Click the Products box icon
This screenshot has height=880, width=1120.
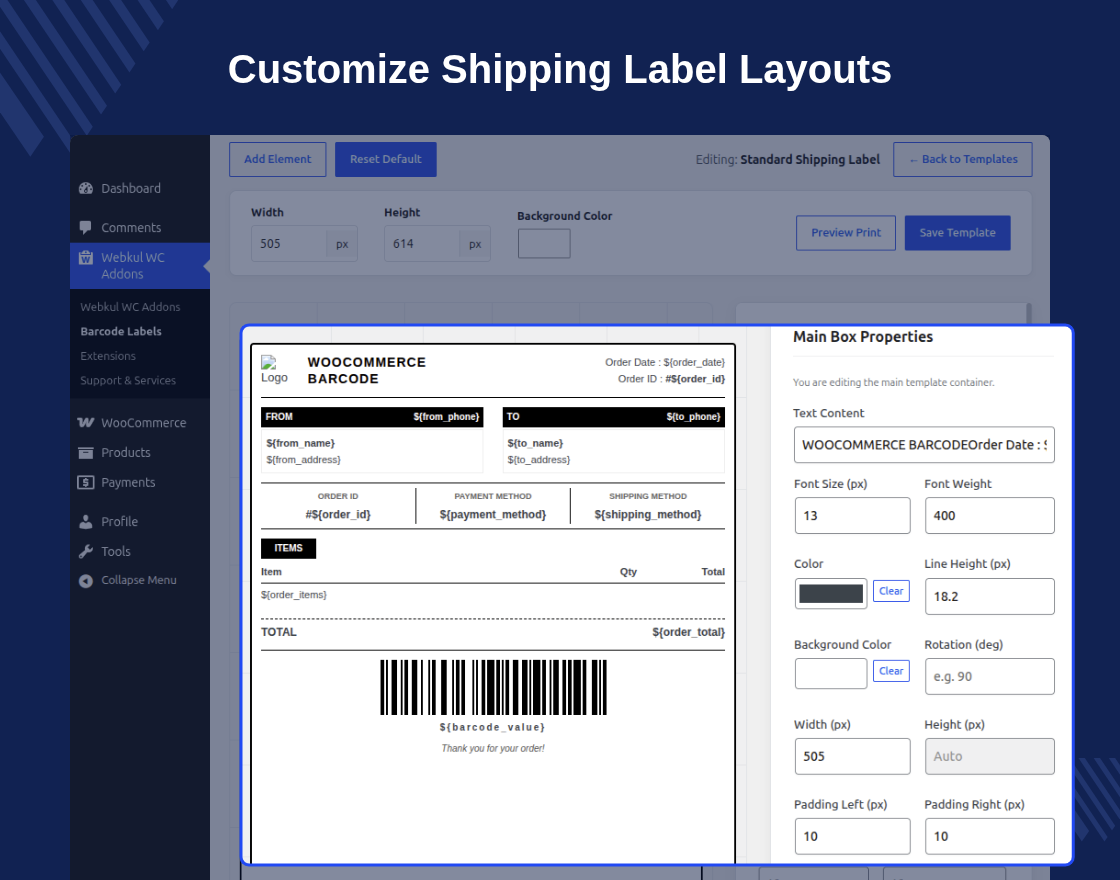point(86,453)
